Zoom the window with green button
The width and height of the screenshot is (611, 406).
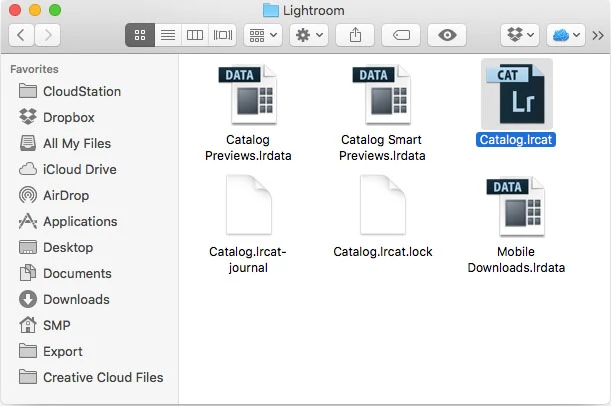click(x=55, y=10)
